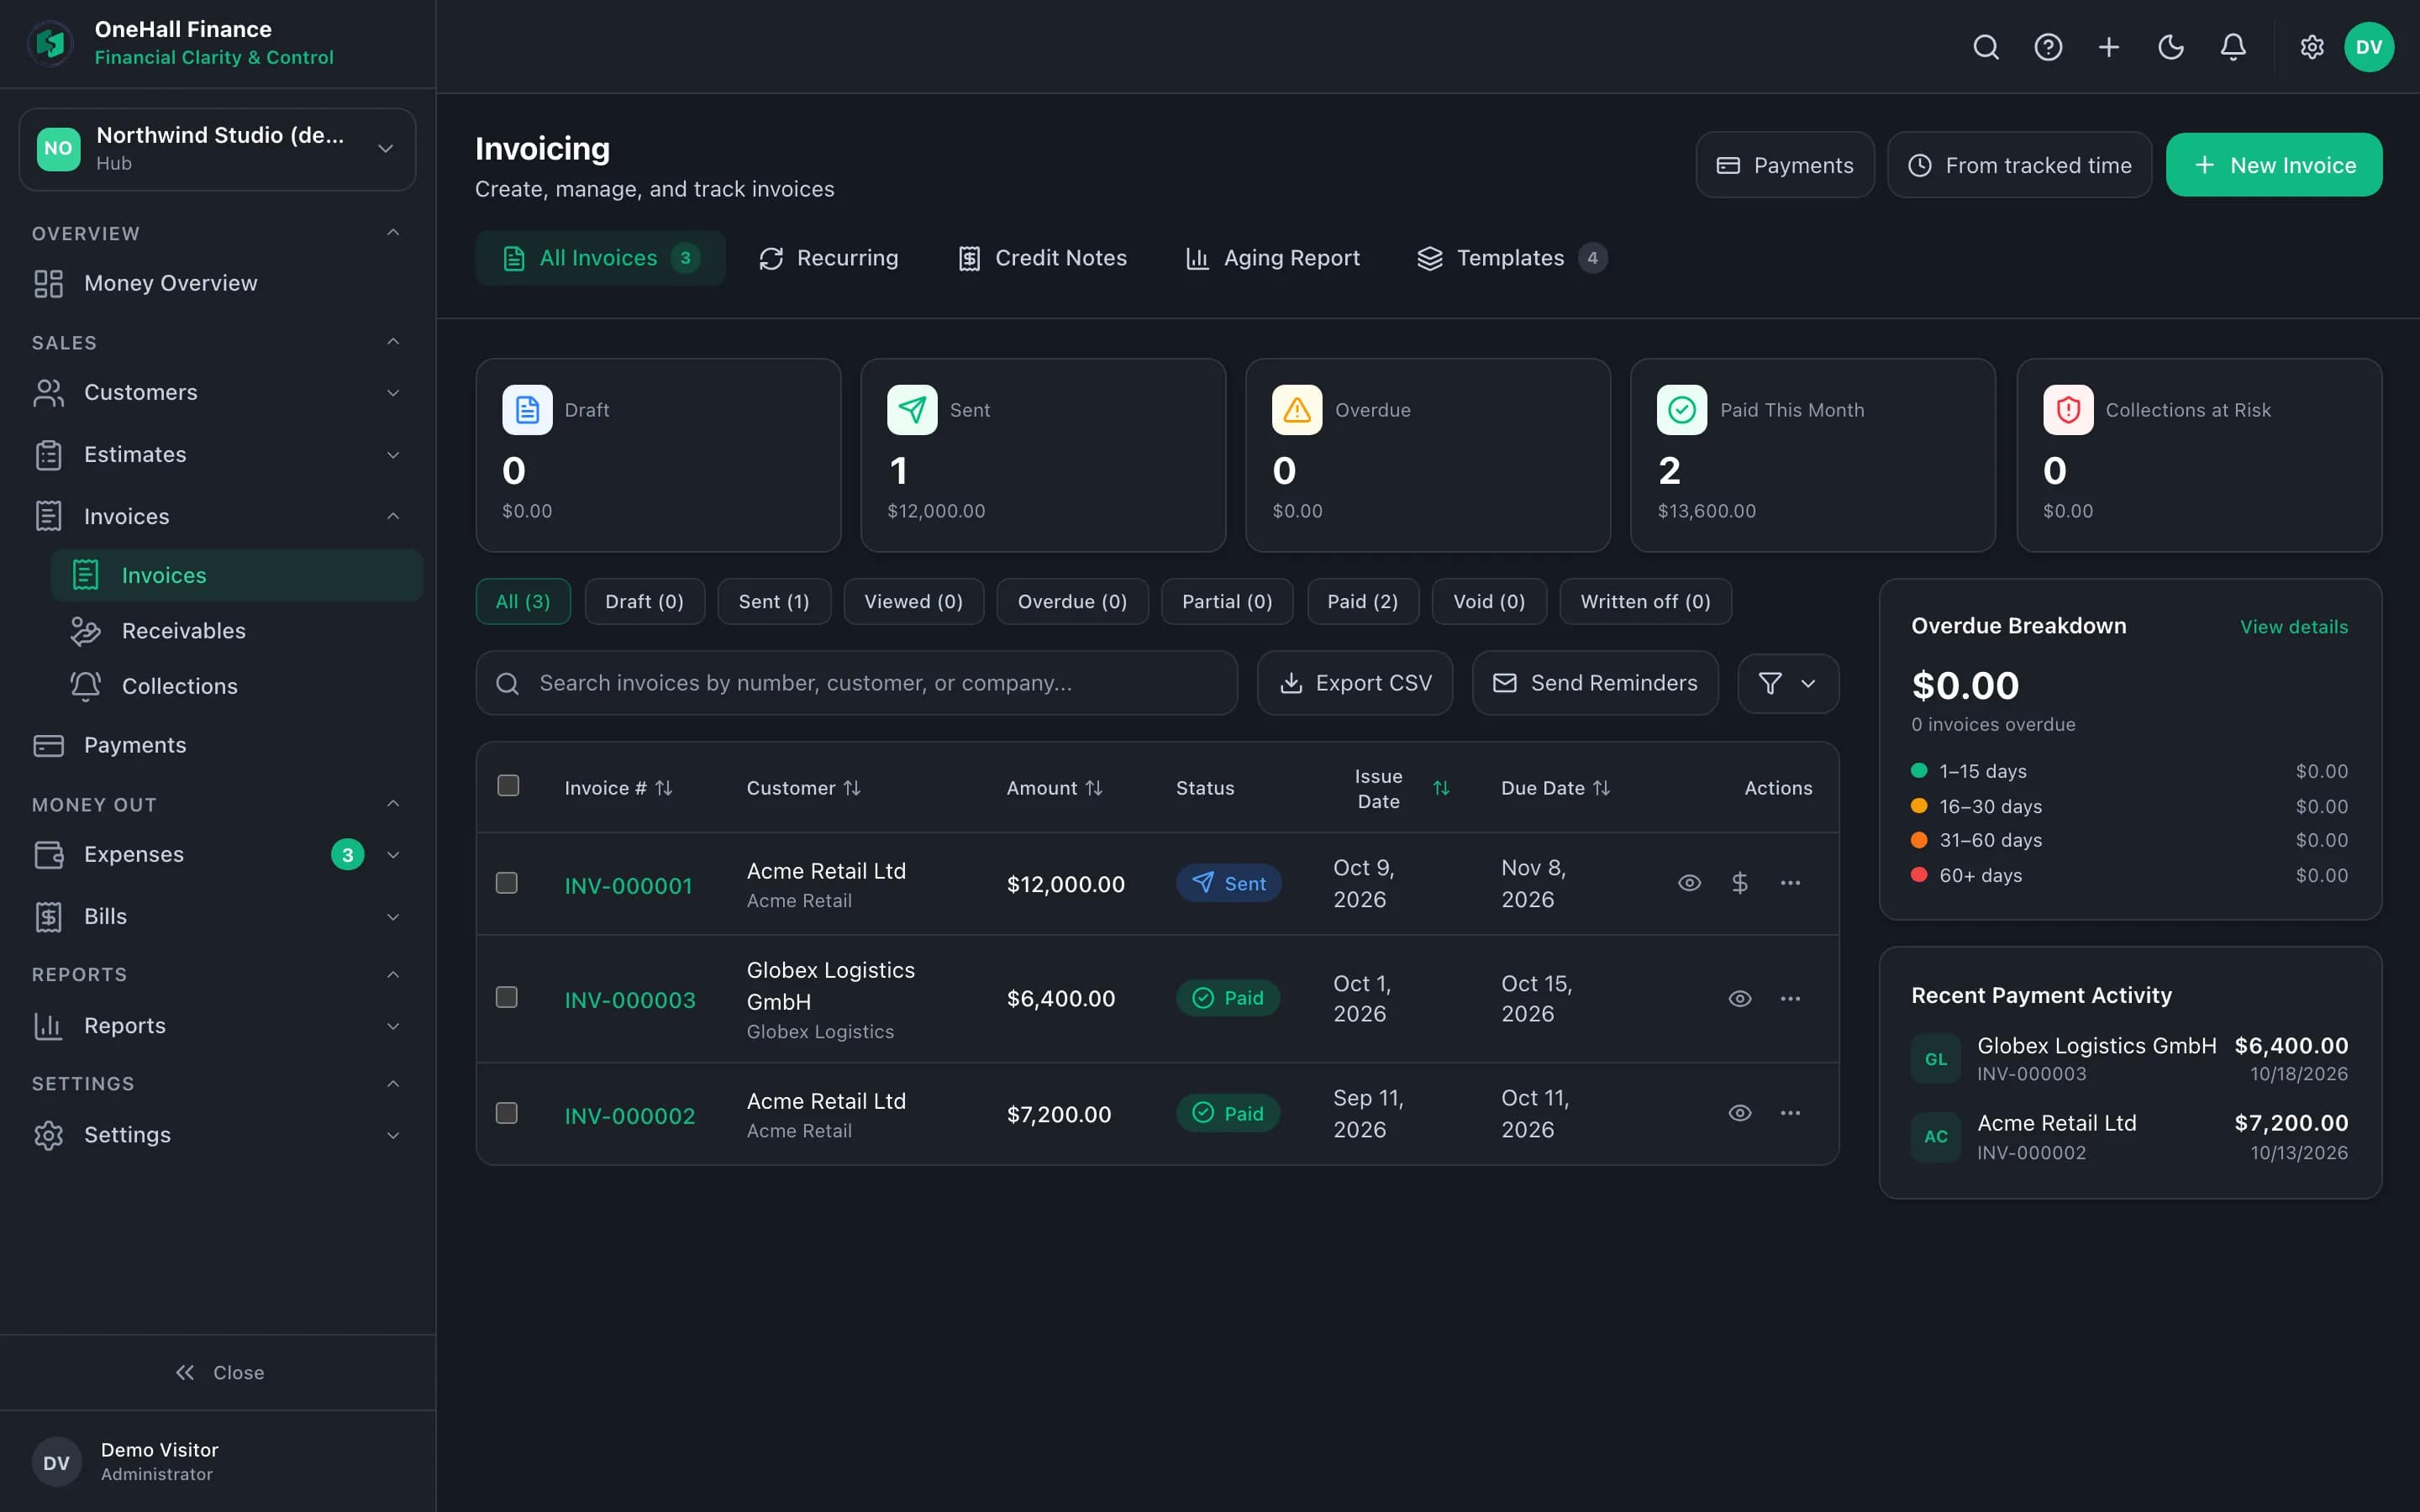View INV-000003 with the eye icon
Screen dimensions: 2420x1512
click(x=1740, y=999)
